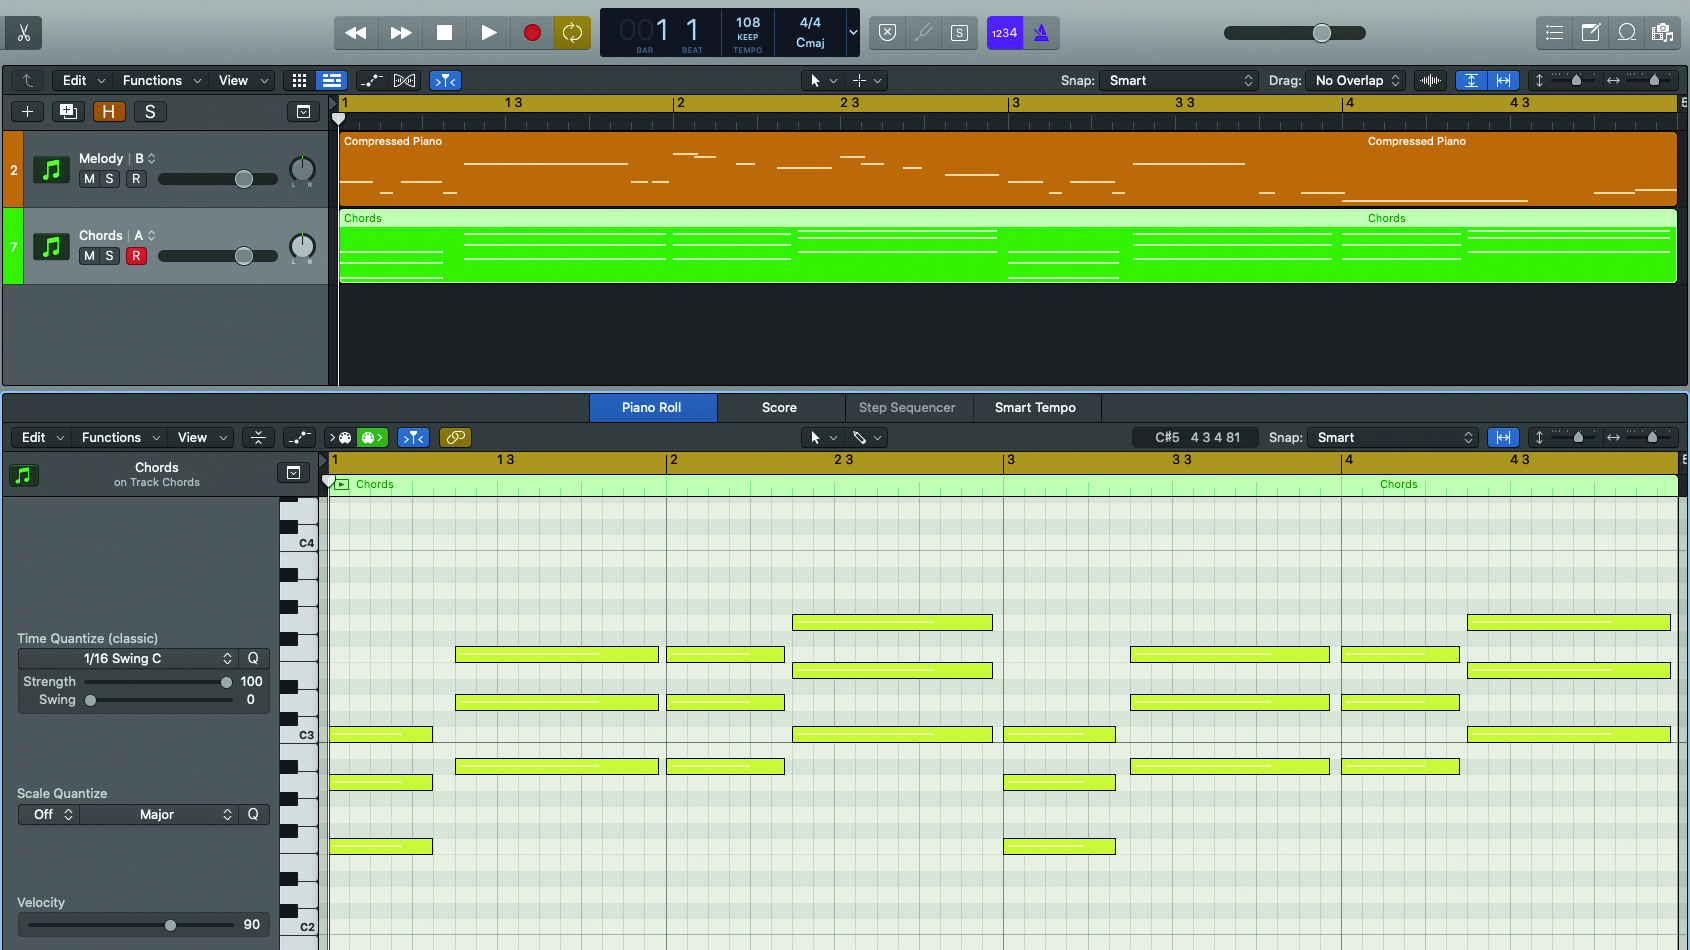Open Scale Quantize Off dropdown
The image size is (1690, 950).
[49, 814]
